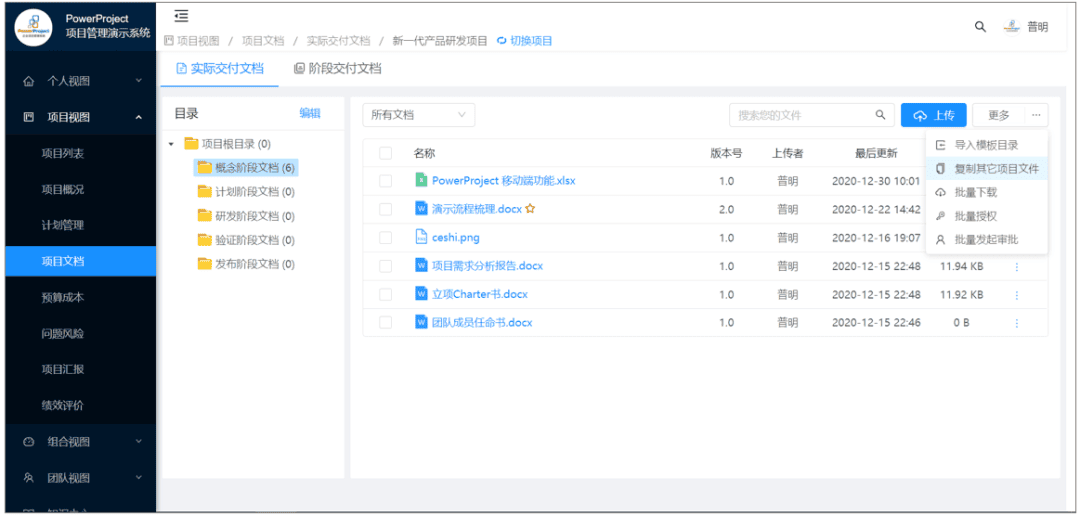Click the PowerProject logo
Viewport: 1080px width, 516px height.
[x=34, y=27]
